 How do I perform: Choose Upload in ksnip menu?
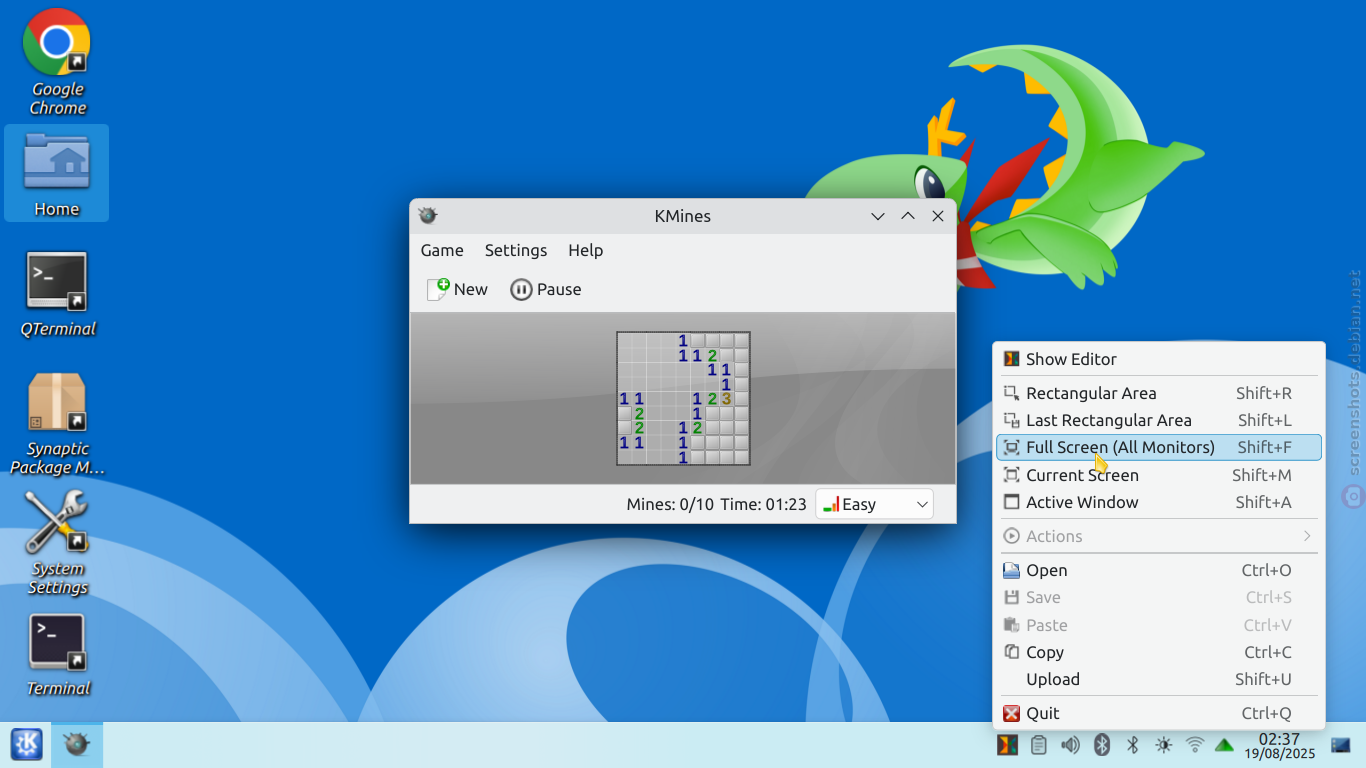pyautogui.click(x=1159, y=679)
